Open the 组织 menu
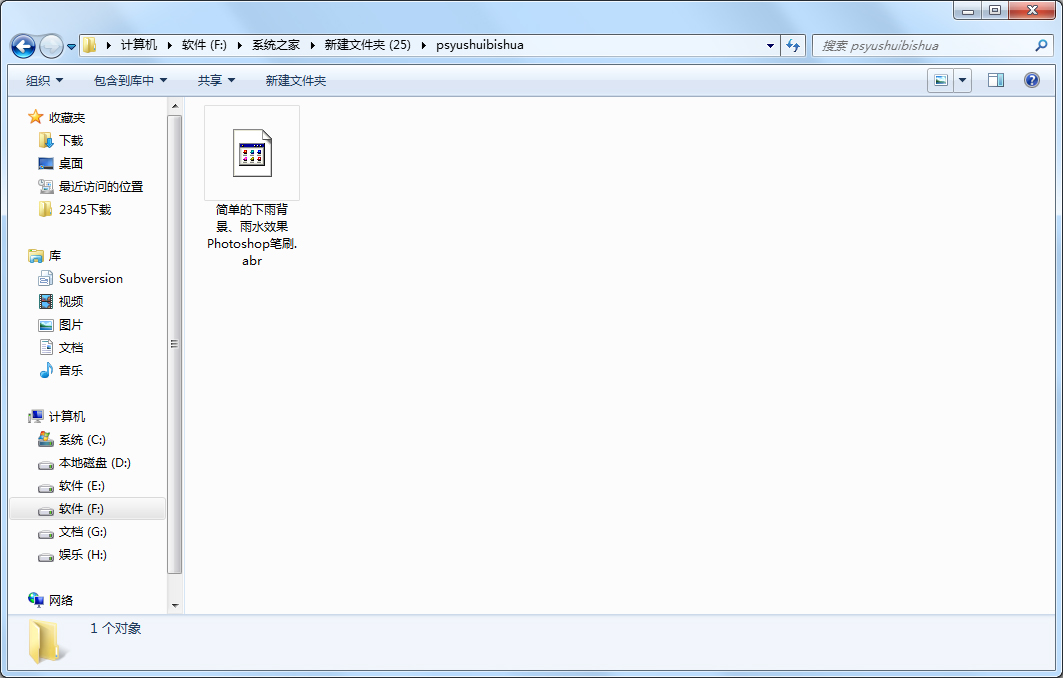 [44, 80]
